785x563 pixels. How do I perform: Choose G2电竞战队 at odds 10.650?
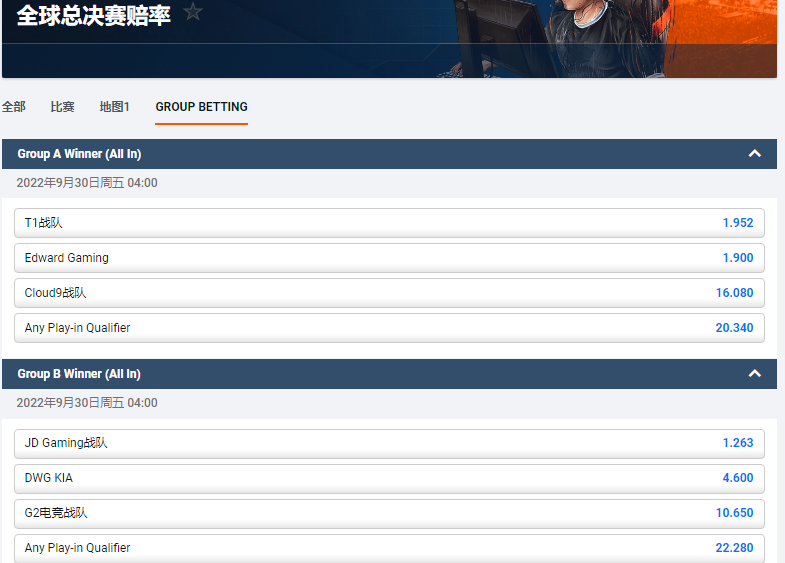coord(389,513)
